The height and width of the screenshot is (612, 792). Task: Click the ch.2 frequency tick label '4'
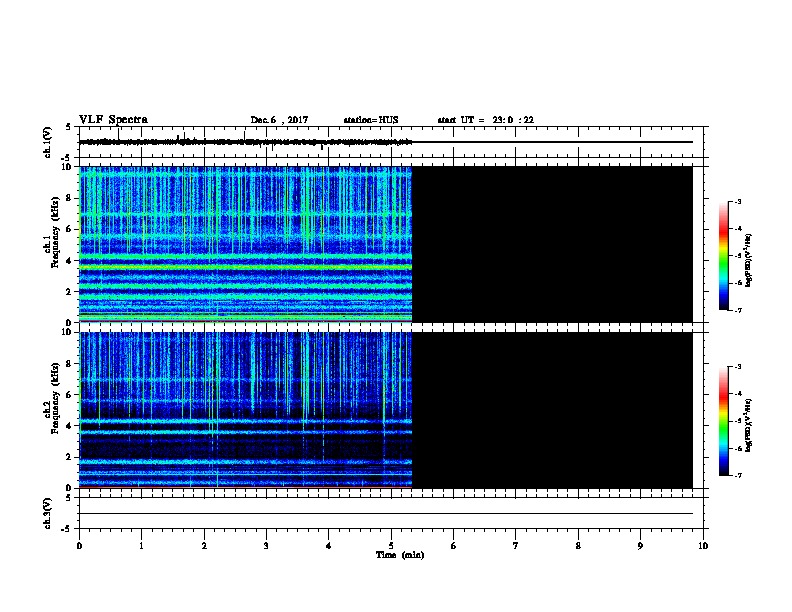(69, 426)
